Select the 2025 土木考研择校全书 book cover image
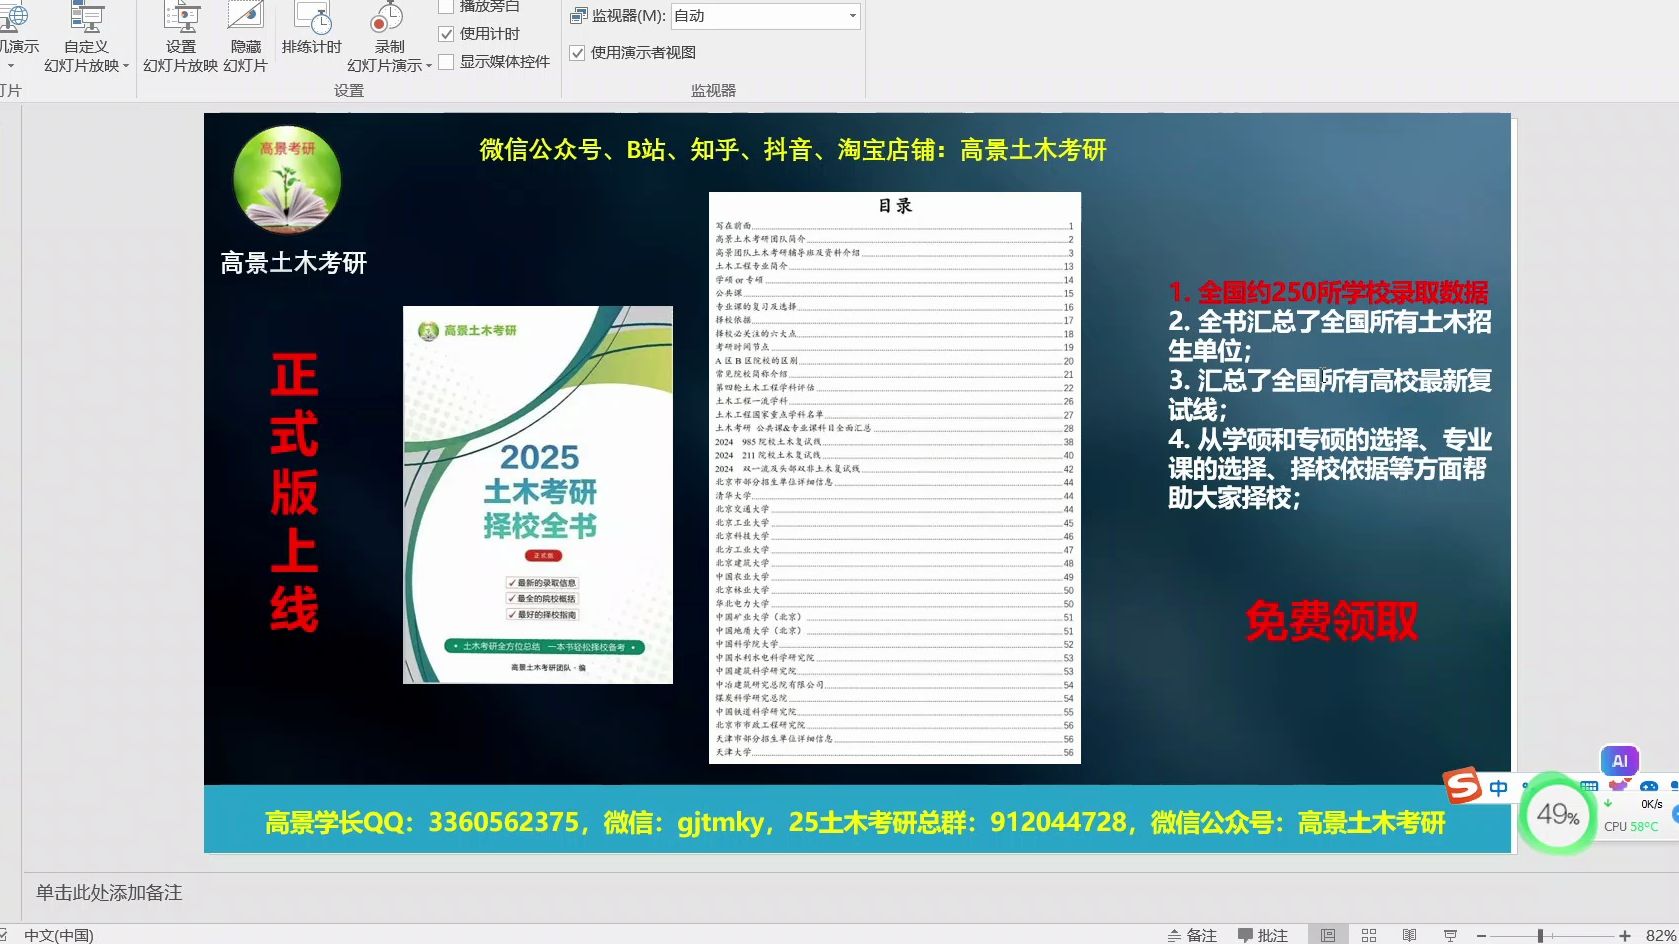The height and width of the screenshot is (944, 1679). [x=538, y=495]
